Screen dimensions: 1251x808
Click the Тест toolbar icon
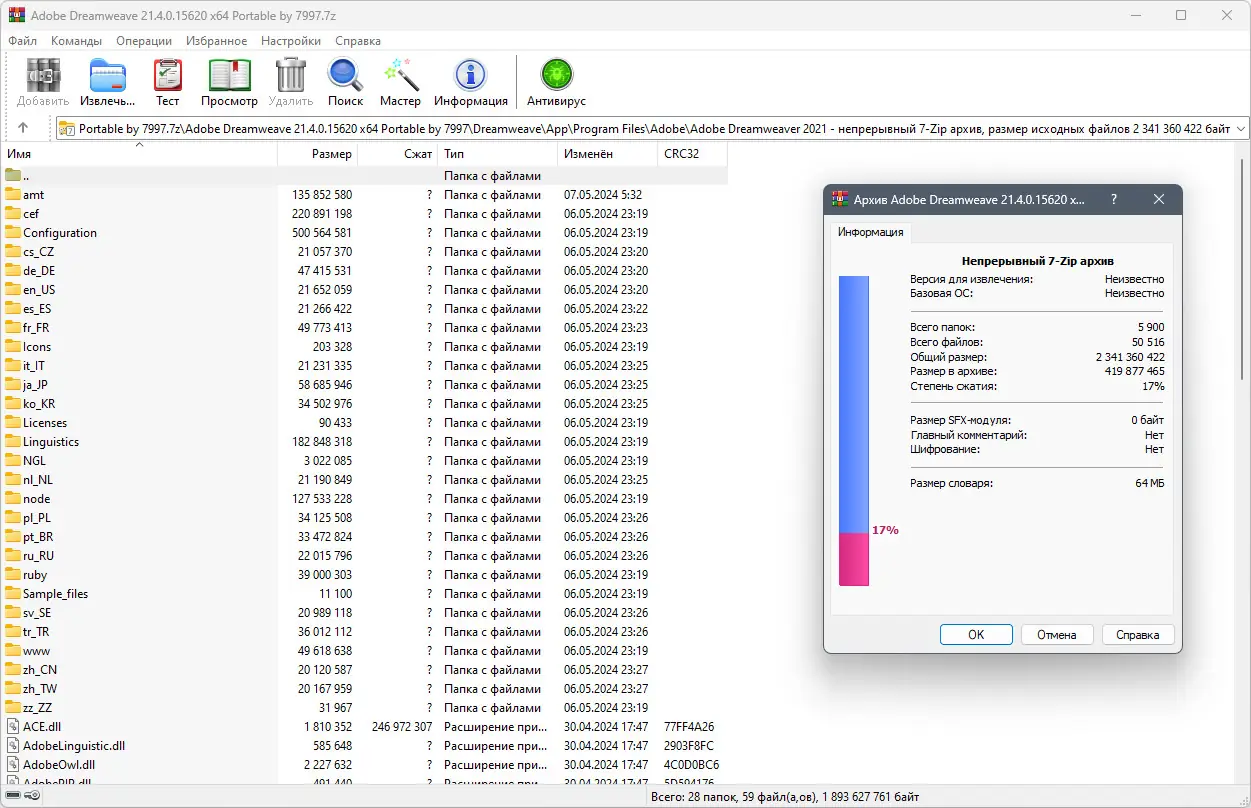coord(167,76)
